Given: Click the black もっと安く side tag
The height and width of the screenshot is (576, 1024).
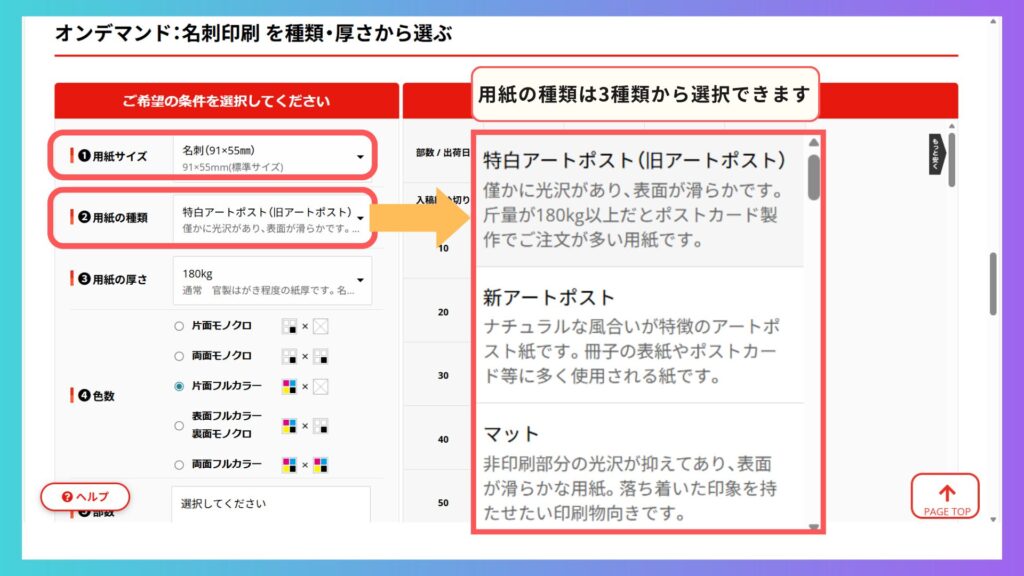Looking at the screenshot, I should click(x=936, y=153).
